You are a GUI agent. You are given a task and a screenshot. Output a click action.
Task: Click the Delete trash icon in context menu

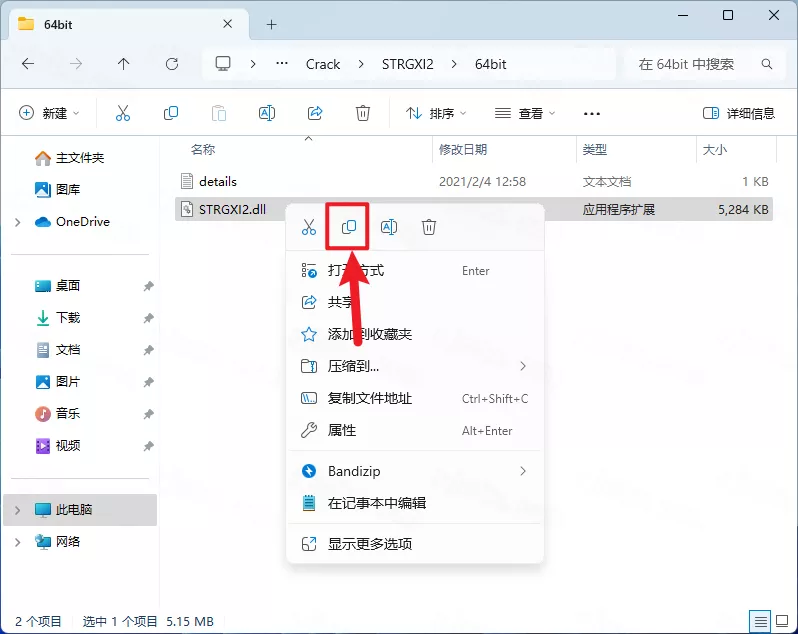[x=429, y=227]
